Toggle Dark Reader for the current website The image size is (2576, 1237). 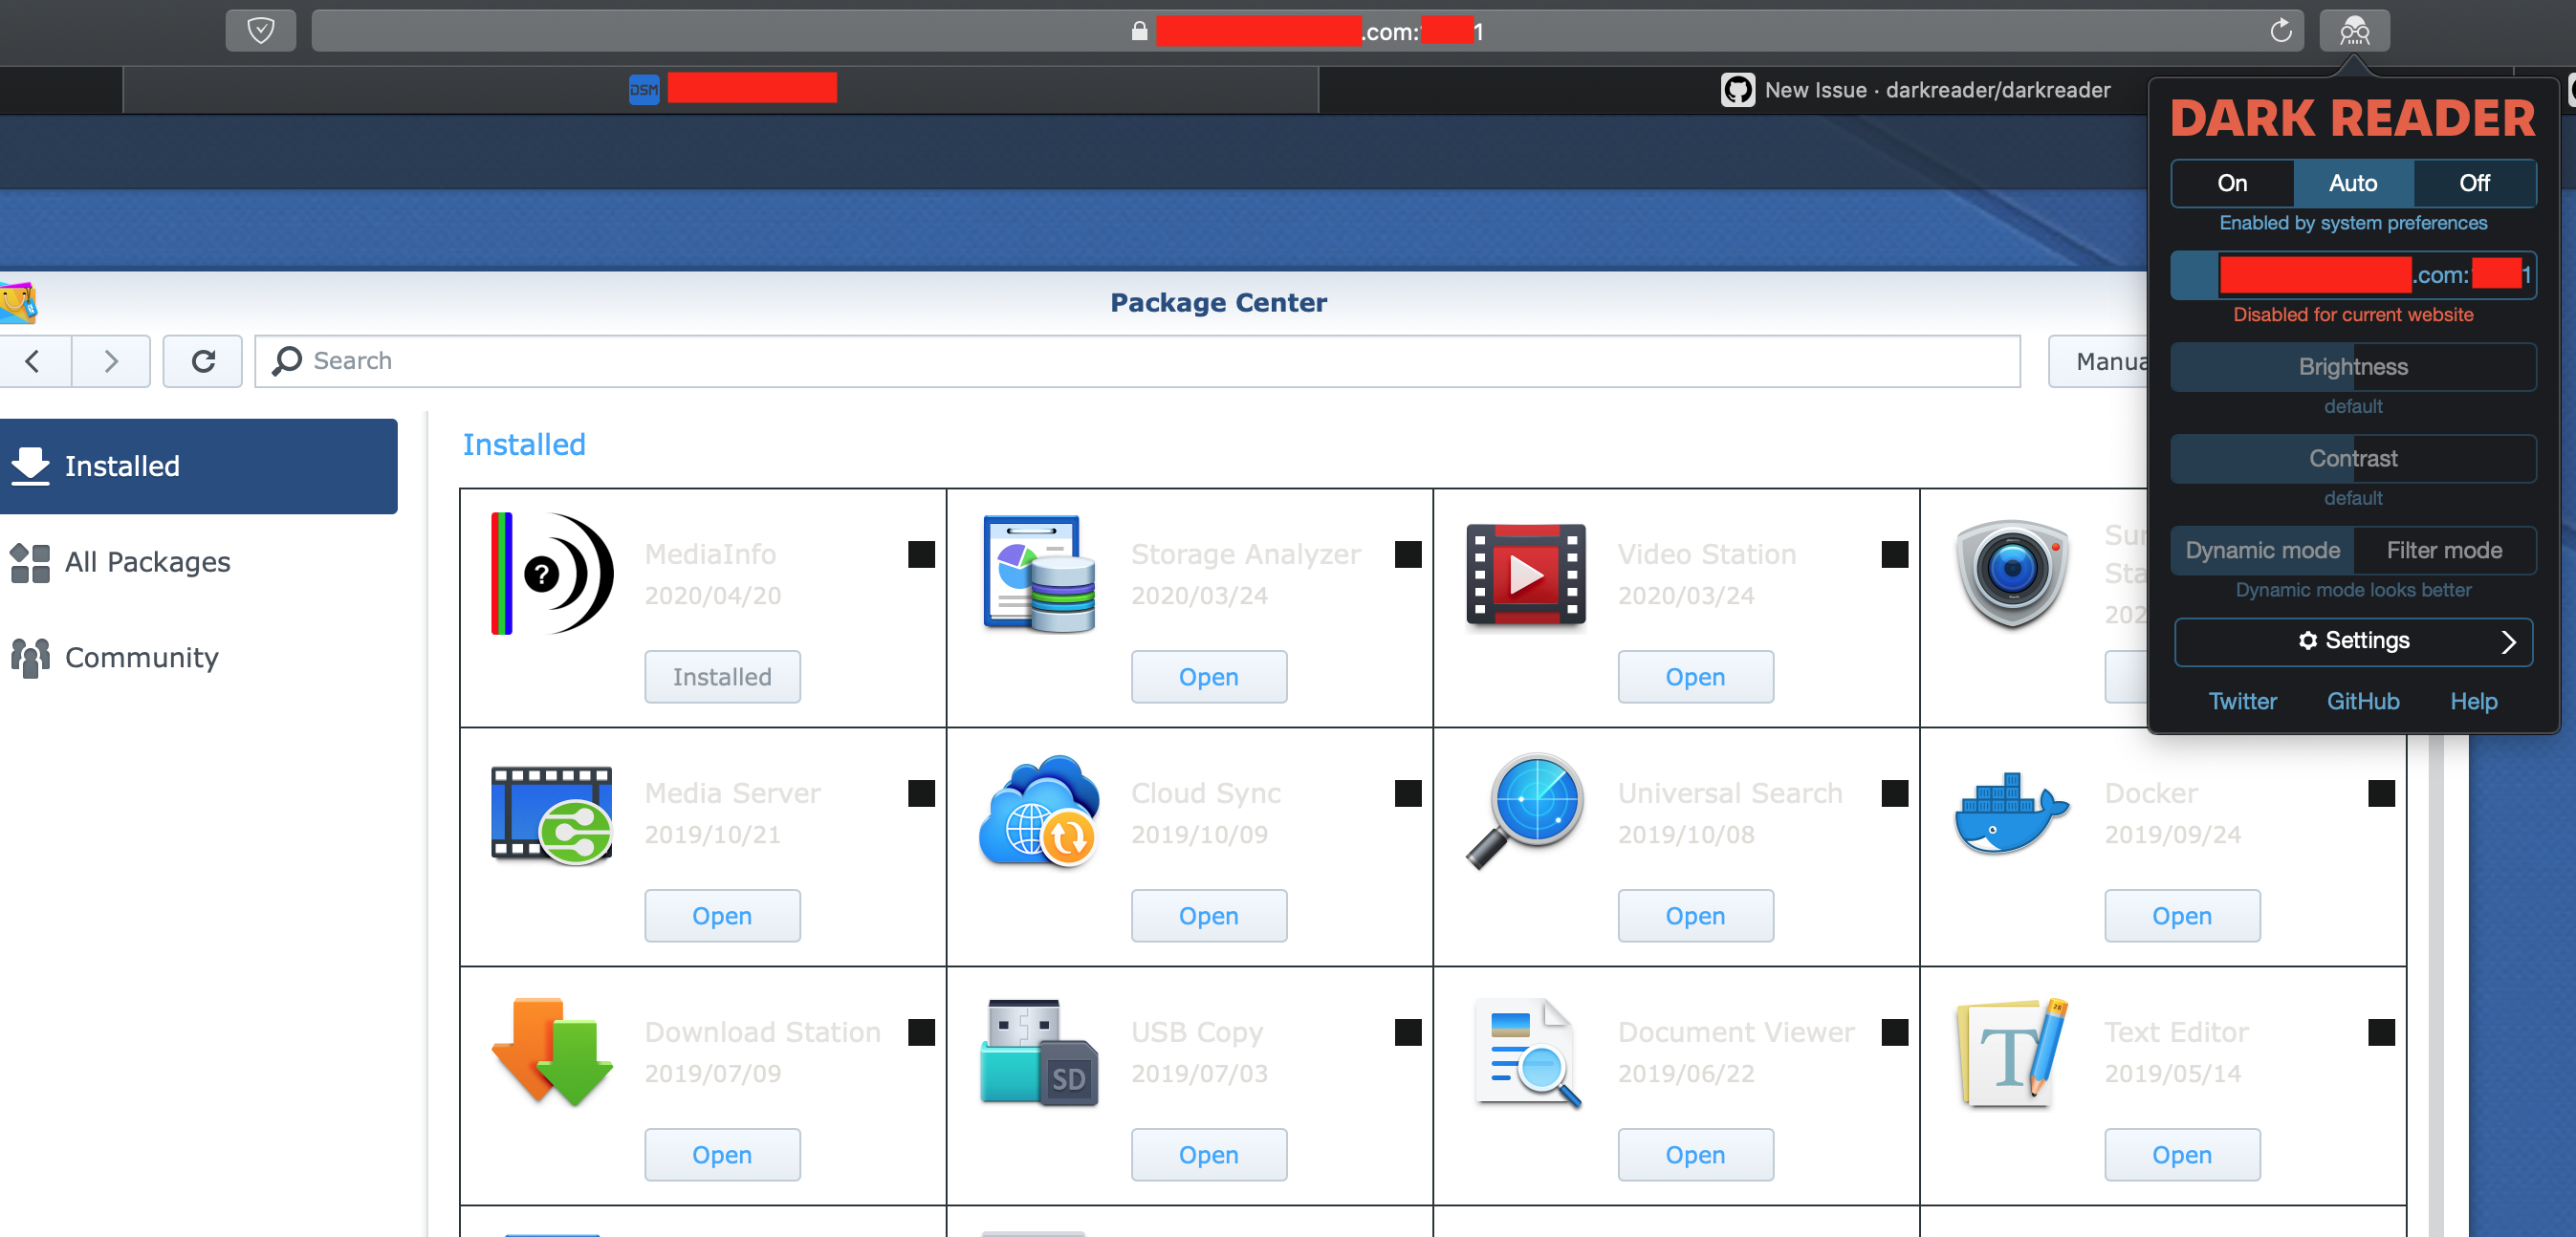pos(2353,275)
